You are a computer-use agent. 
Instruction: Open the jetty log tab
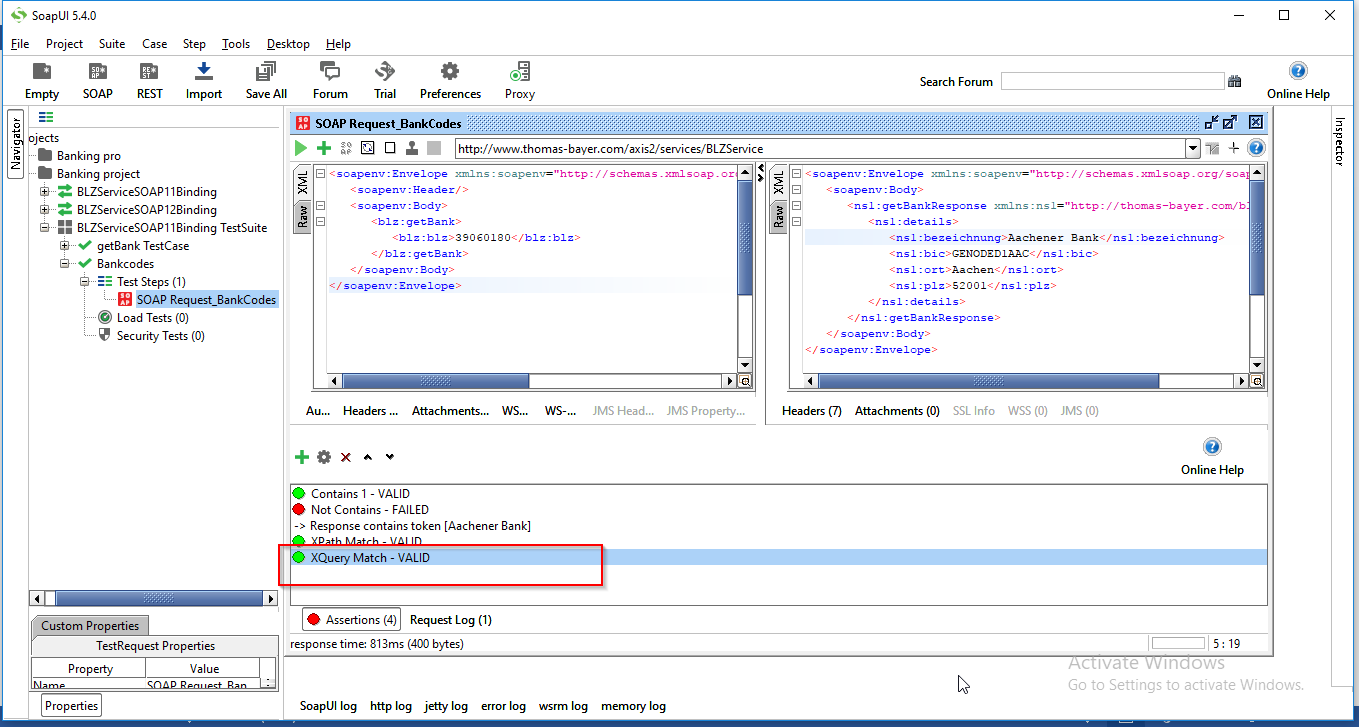446,706
